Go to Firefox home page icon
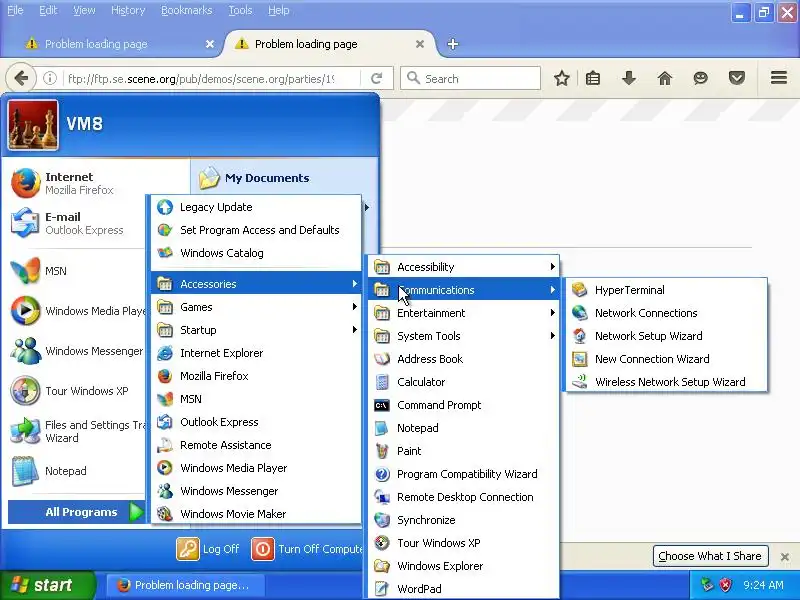 pos(665,79)
